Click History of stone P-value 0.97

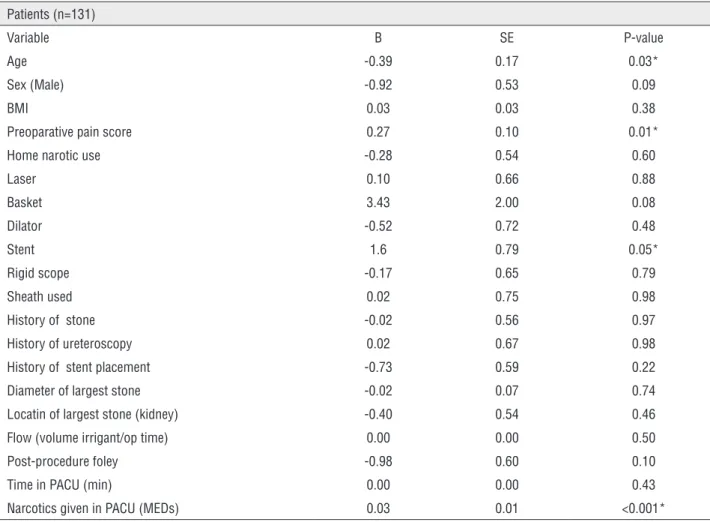(x=643, y=320)
